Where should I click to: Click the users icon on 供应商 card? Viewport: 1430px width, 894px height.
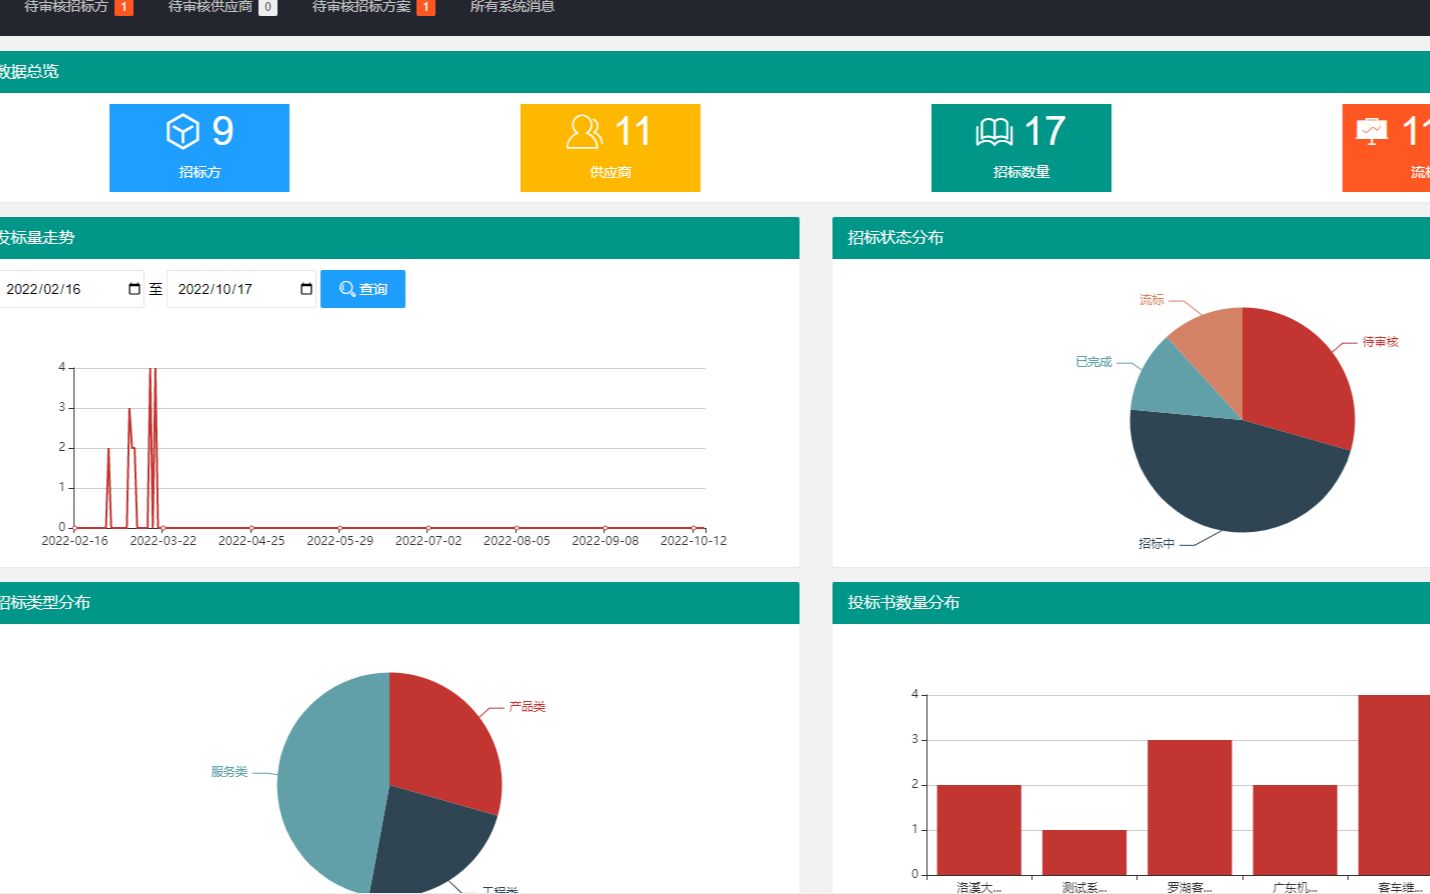pyautogui.click(x=584, y=131)
